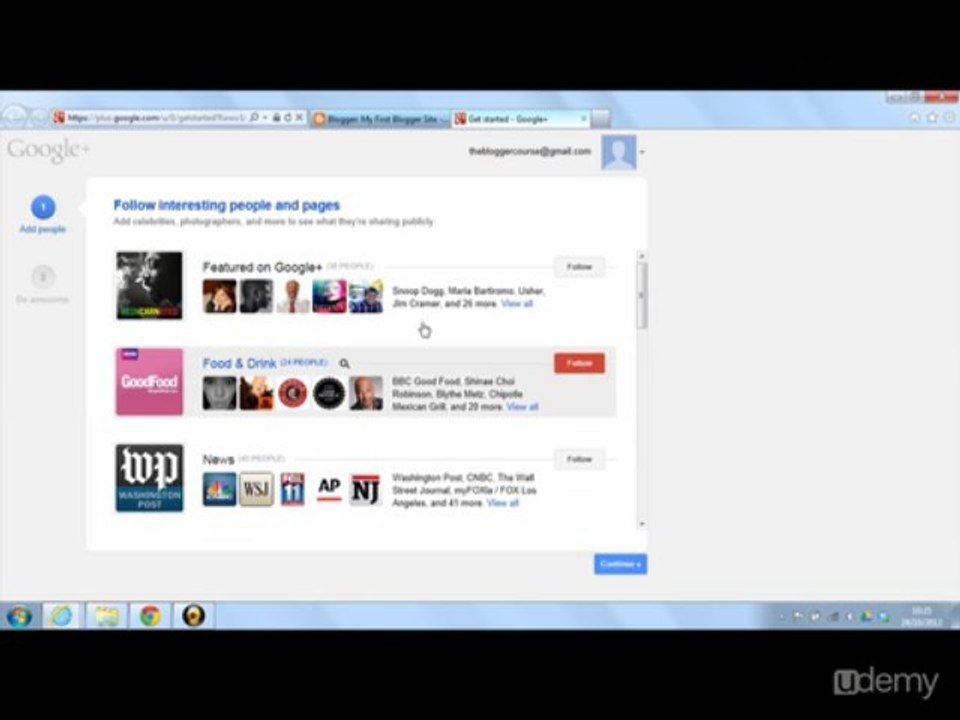
Task: Click second Featured avatar, dark portrait
Action: [x=256, y=296]
